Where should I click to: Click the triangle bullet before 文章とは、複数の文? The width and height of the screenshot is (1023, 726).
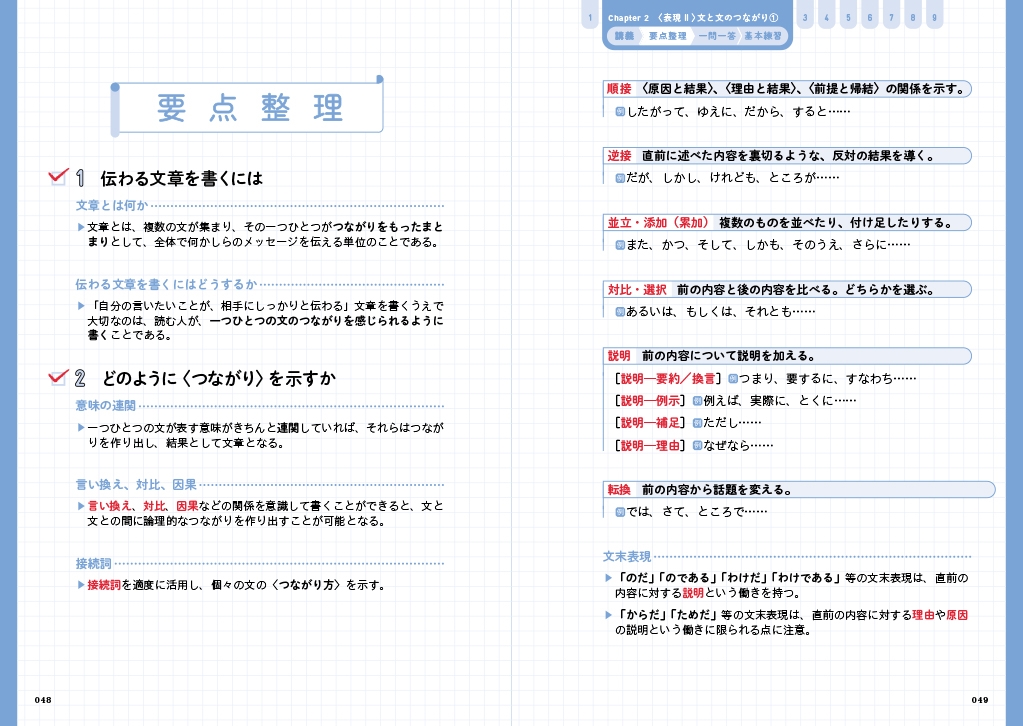[x=81, y=227]
